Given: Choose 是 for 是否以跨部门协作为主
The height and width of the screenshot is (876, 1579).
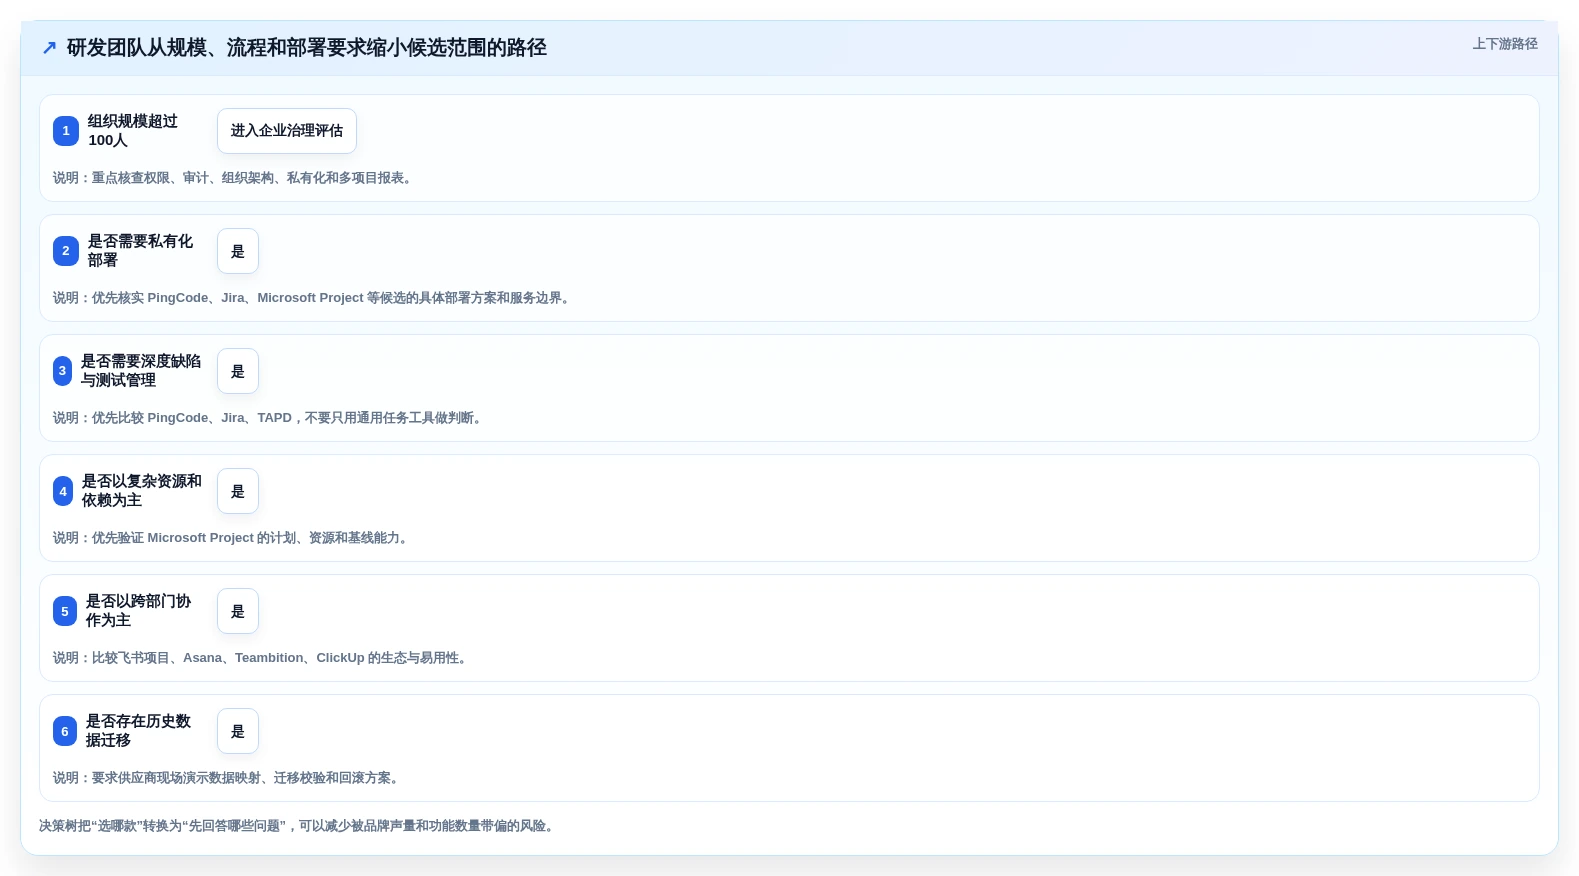Looking at the screenshot, I should [238, 611].
